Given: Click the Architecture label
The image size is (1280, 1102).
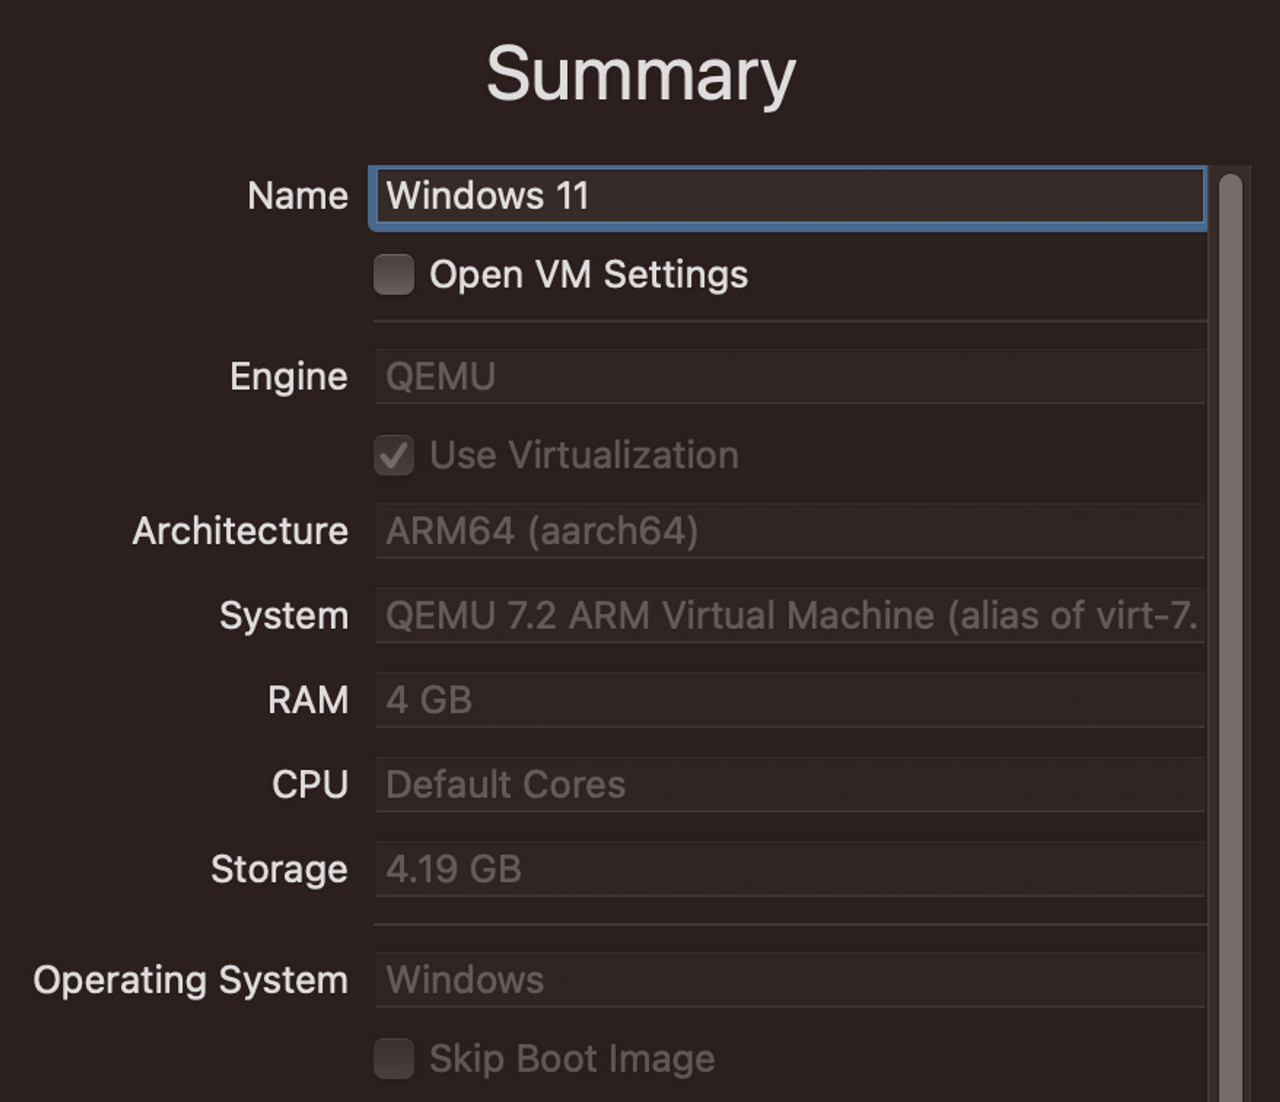Looking at the screenshot, I should [x=241, y=531].
